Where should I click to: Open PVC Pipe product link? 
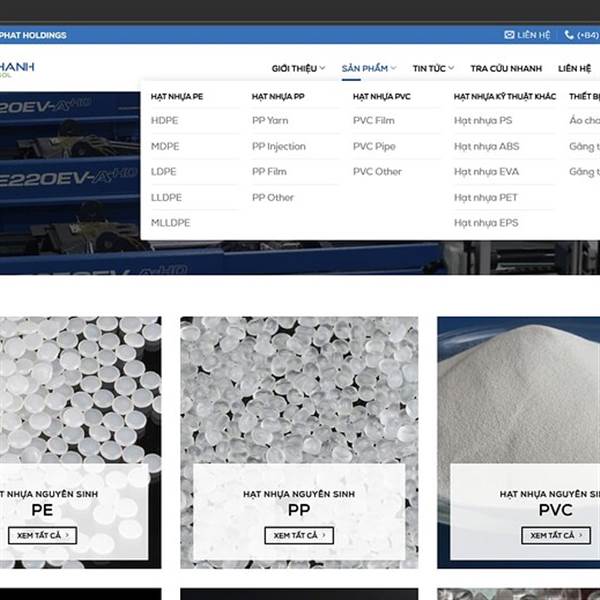tap(374, 146)
